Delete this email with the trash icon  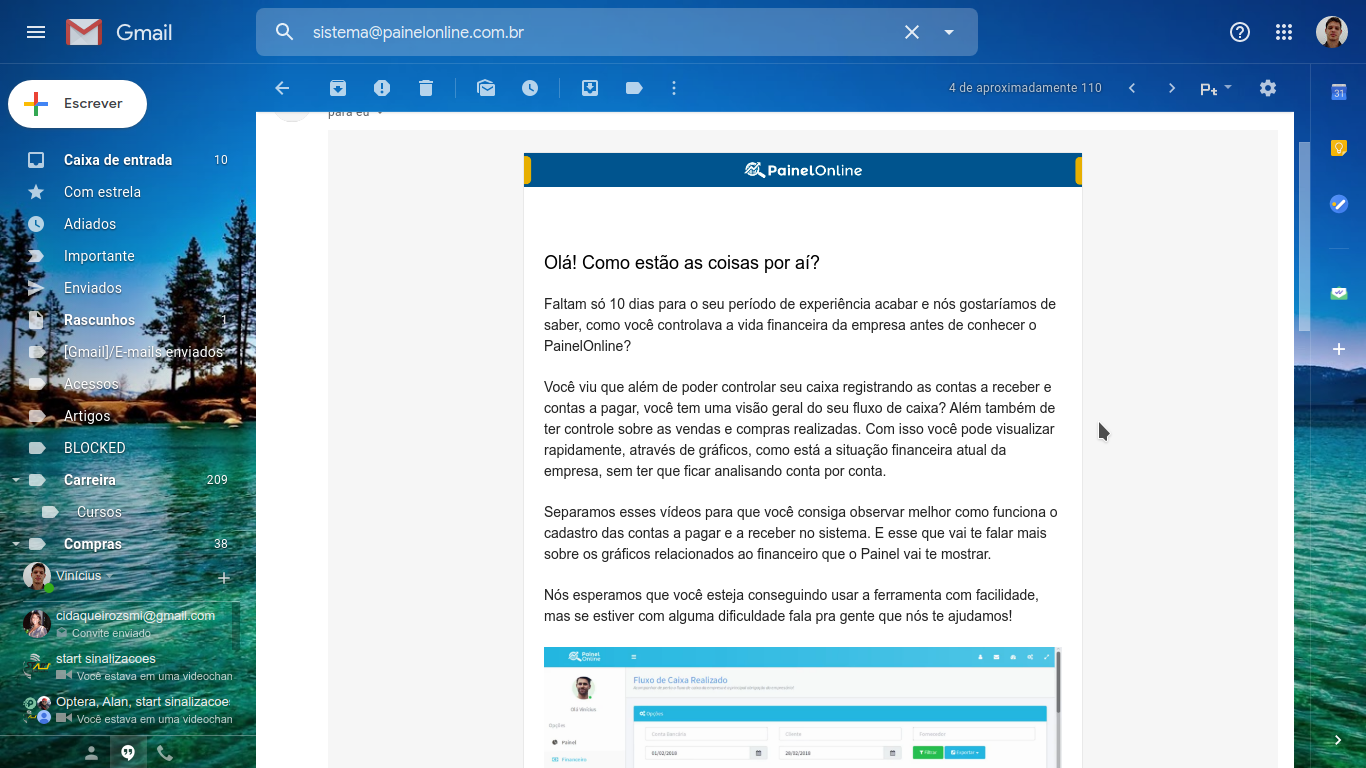pyautogui.click(x=426, y=88)
